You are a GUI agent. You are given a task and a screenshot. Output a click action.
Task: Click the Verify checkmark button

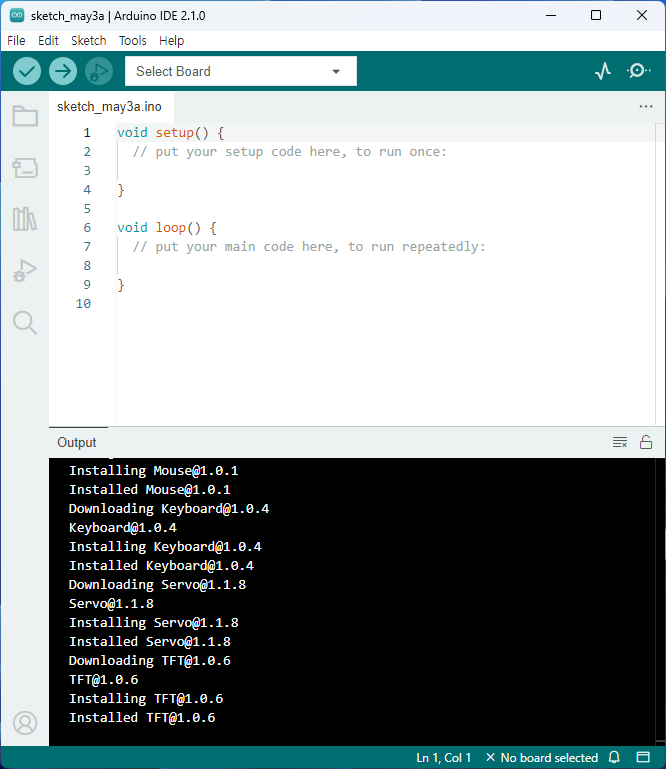coord(26,71)
